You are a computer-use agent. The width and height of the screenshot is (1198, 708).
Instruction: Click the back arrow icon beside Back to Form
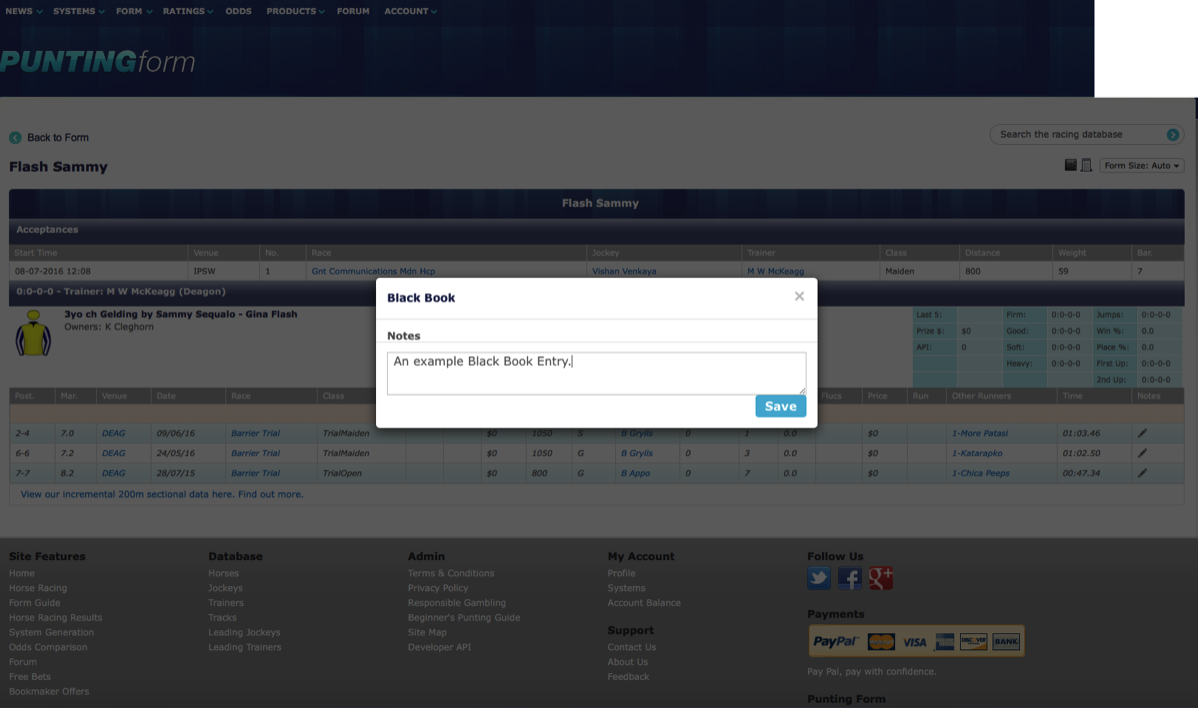click(15, 138)
